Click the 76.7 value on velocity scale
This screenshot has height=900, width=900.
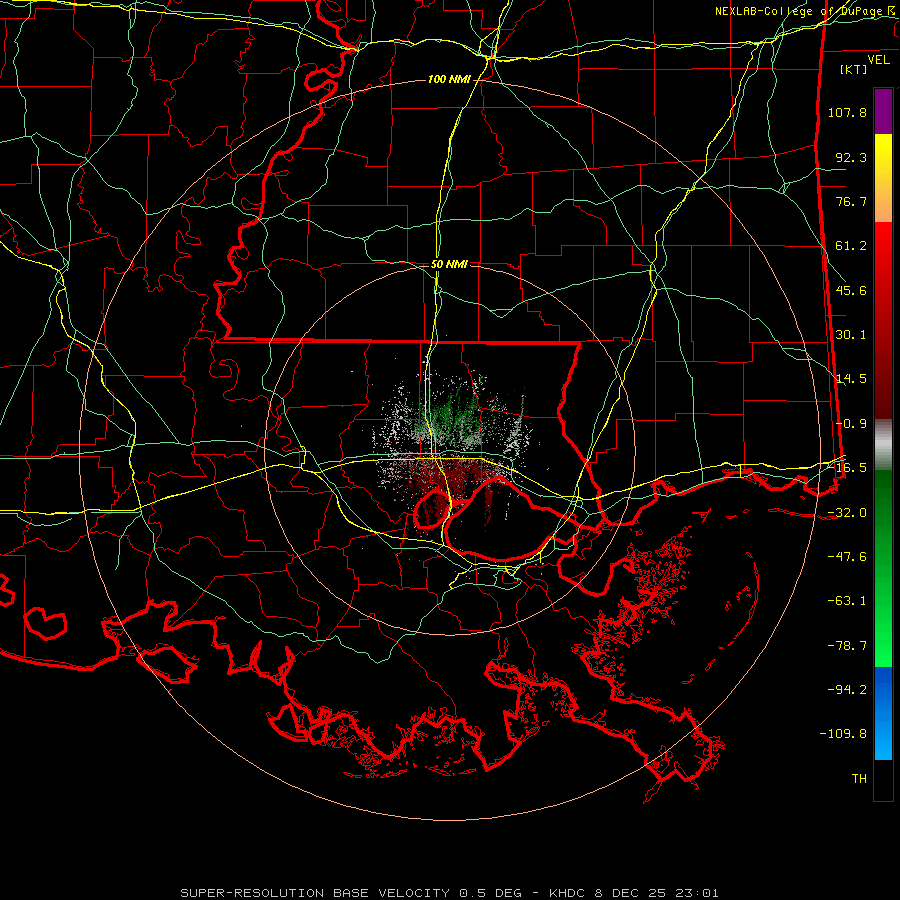click(851, 201)
